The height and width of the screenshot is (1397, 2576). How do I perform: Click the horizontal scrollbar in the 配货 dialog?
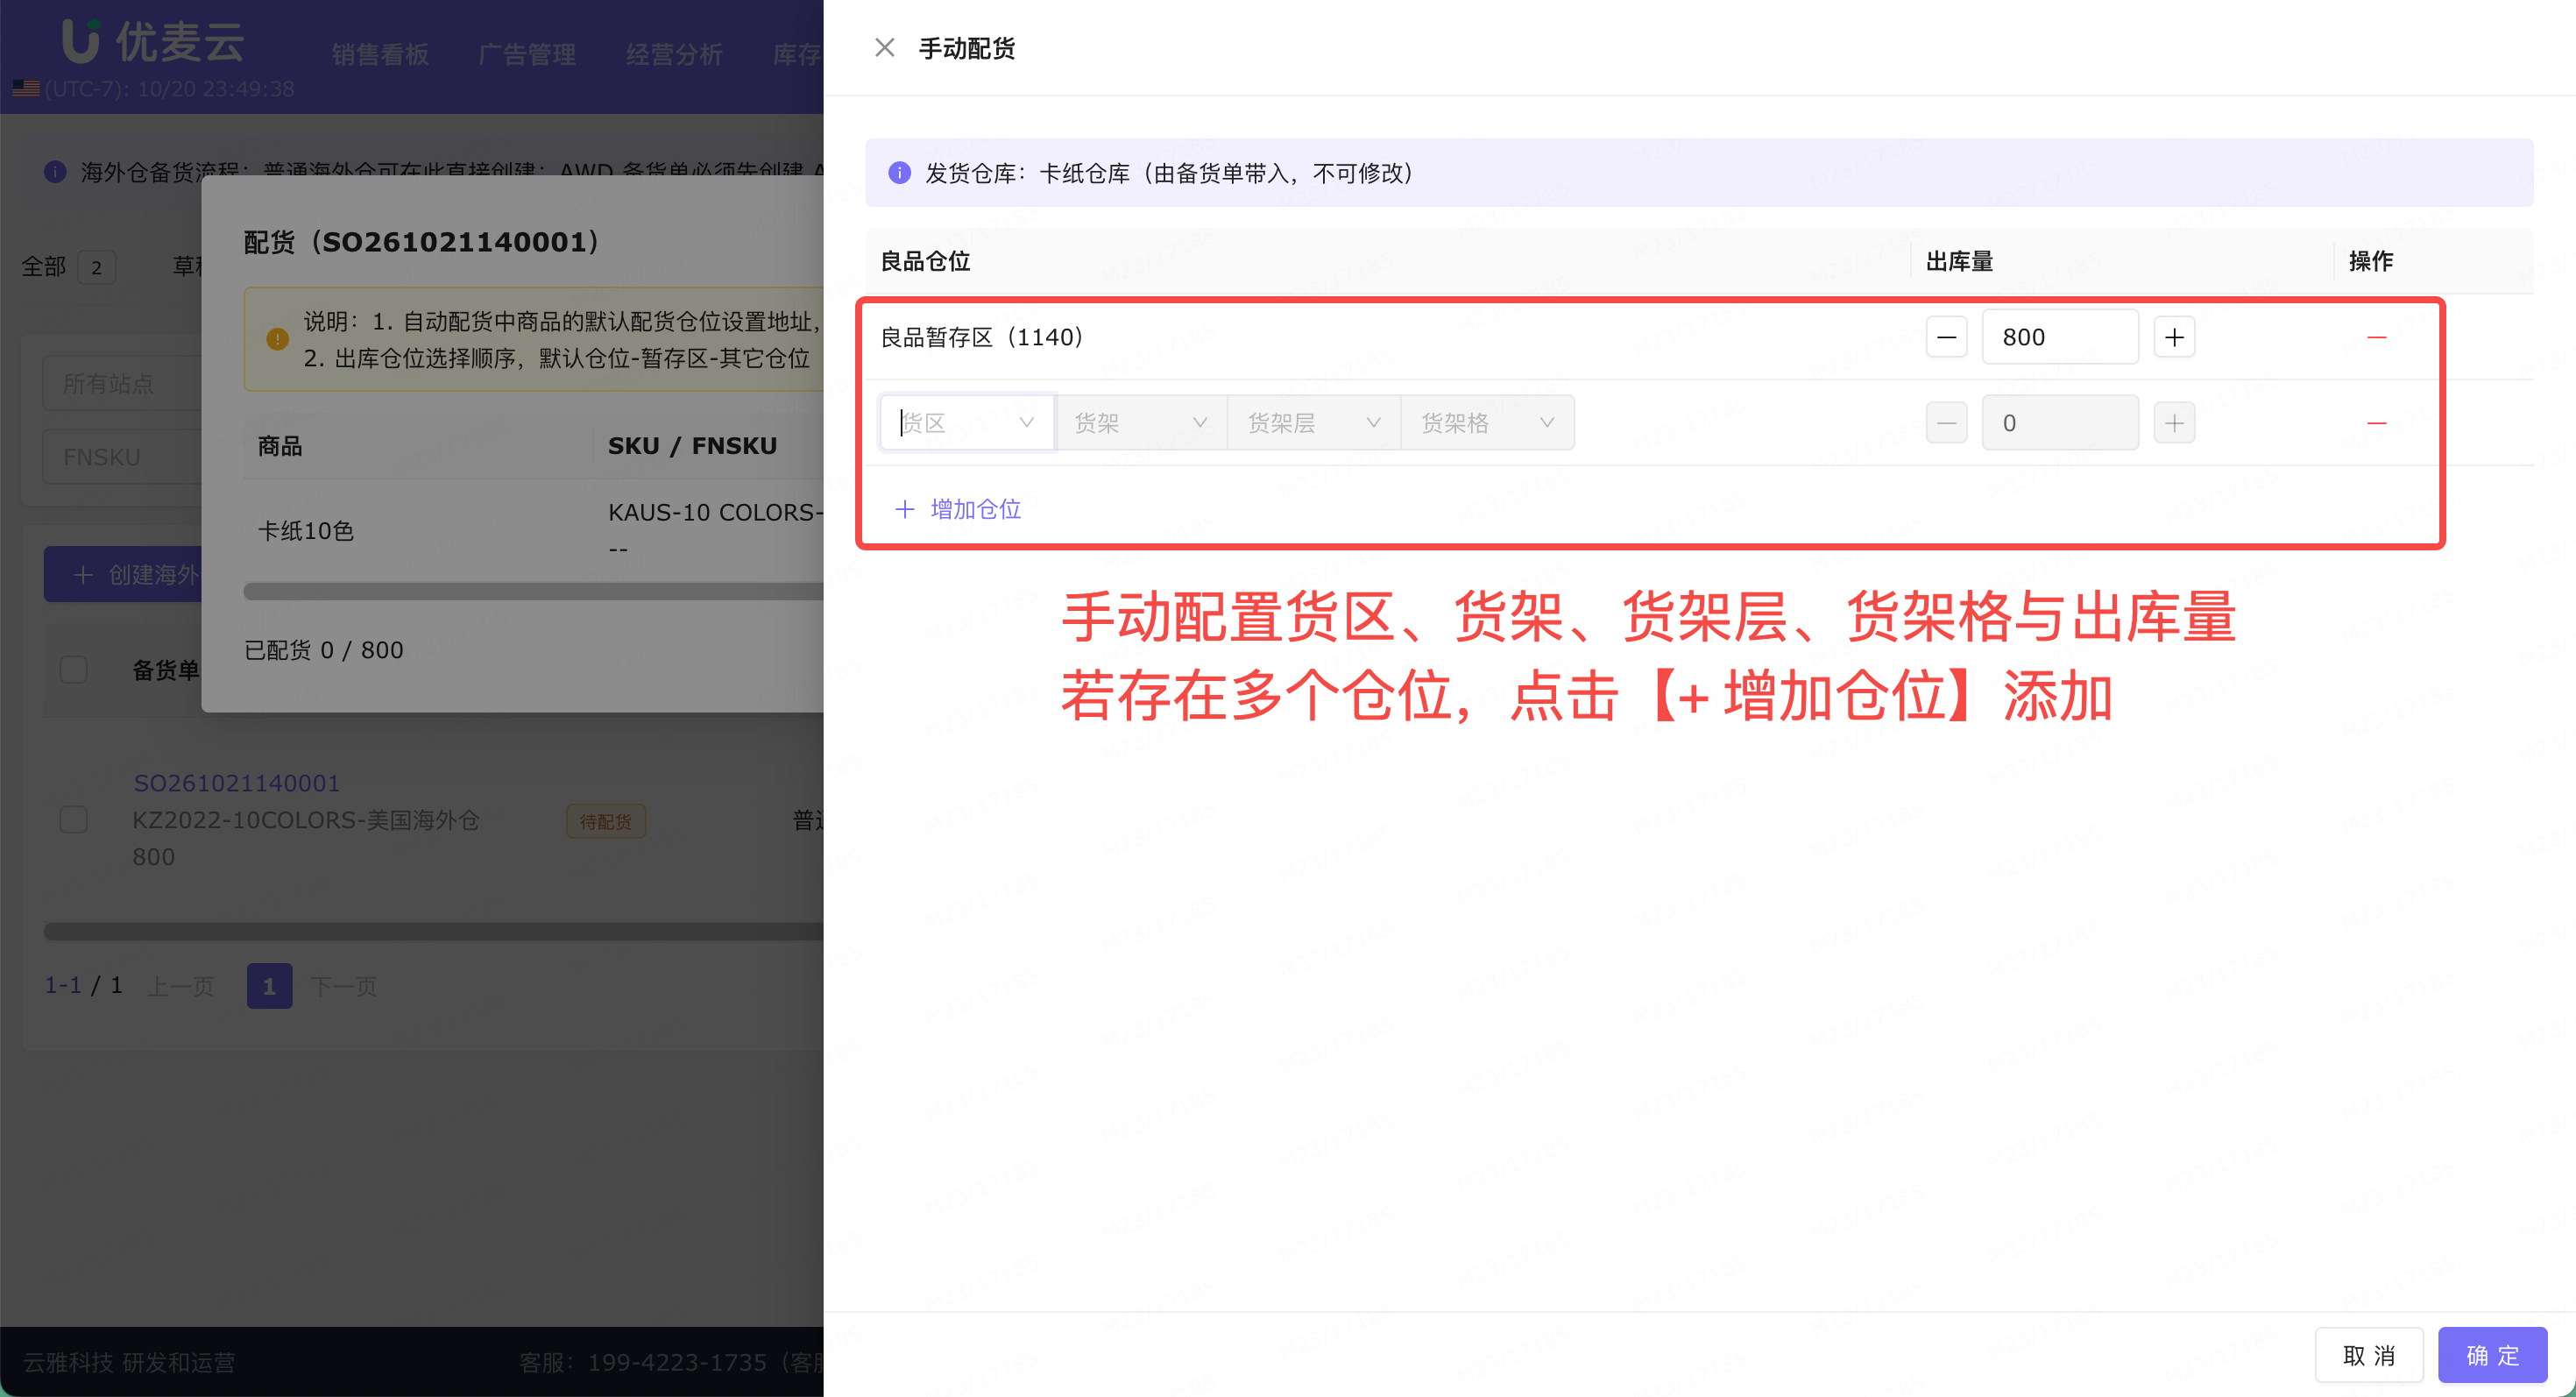[533, 591]
